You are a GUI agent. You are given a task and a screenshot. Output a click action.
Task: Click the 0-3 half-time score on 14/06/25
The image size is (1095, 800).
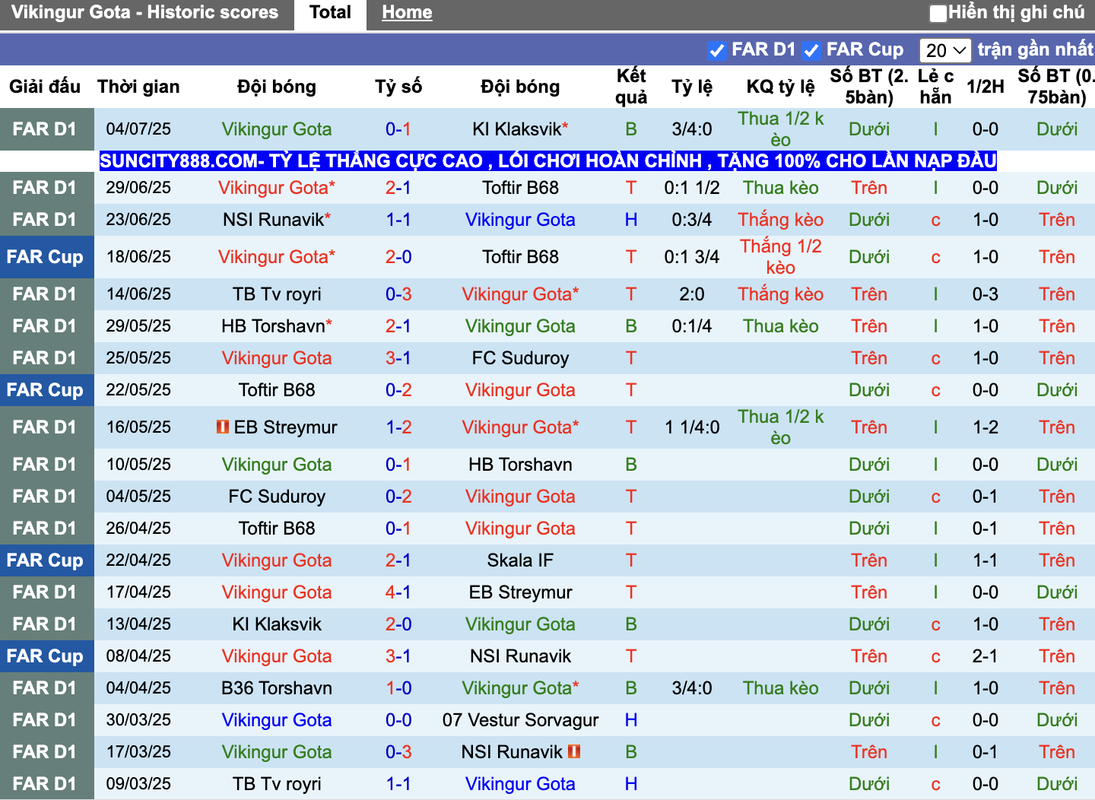coord(985,294)
